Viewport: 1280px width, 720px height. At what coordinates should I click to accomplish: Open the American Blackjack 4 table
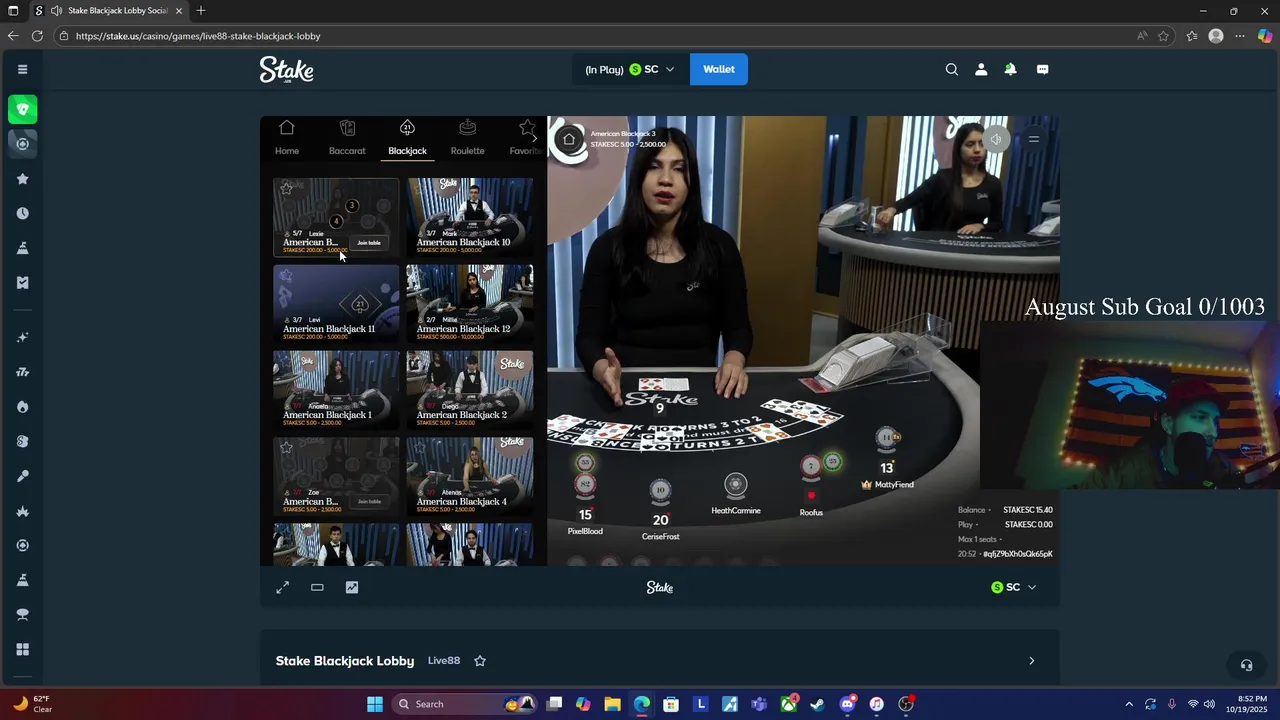click(470, 476)
